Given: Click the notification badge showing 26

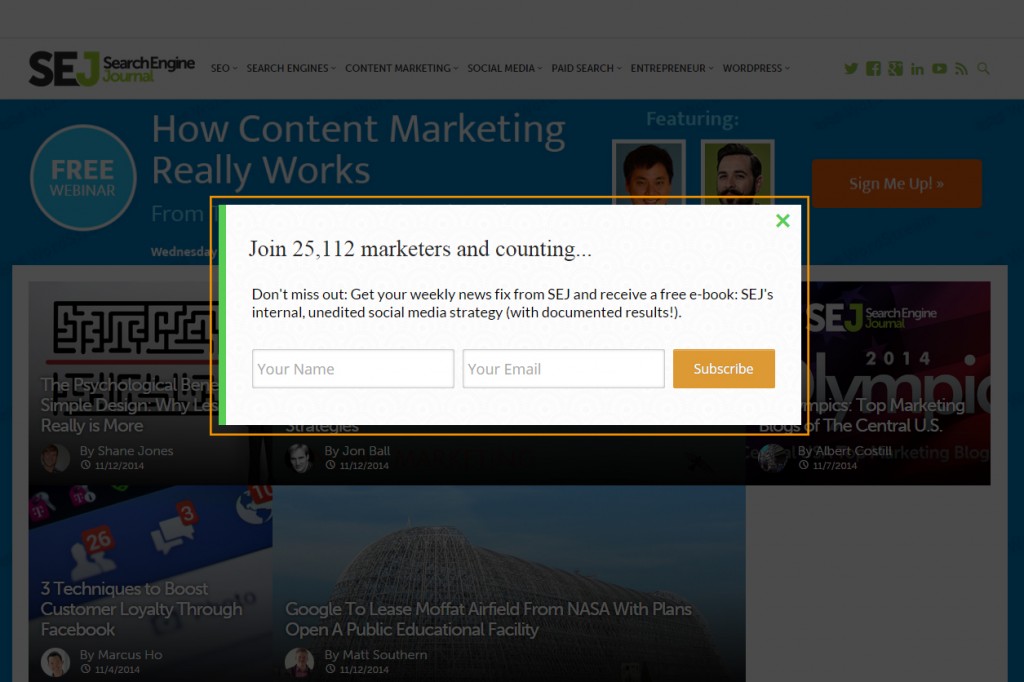Looking at the screenshot, I should point(97,541).
